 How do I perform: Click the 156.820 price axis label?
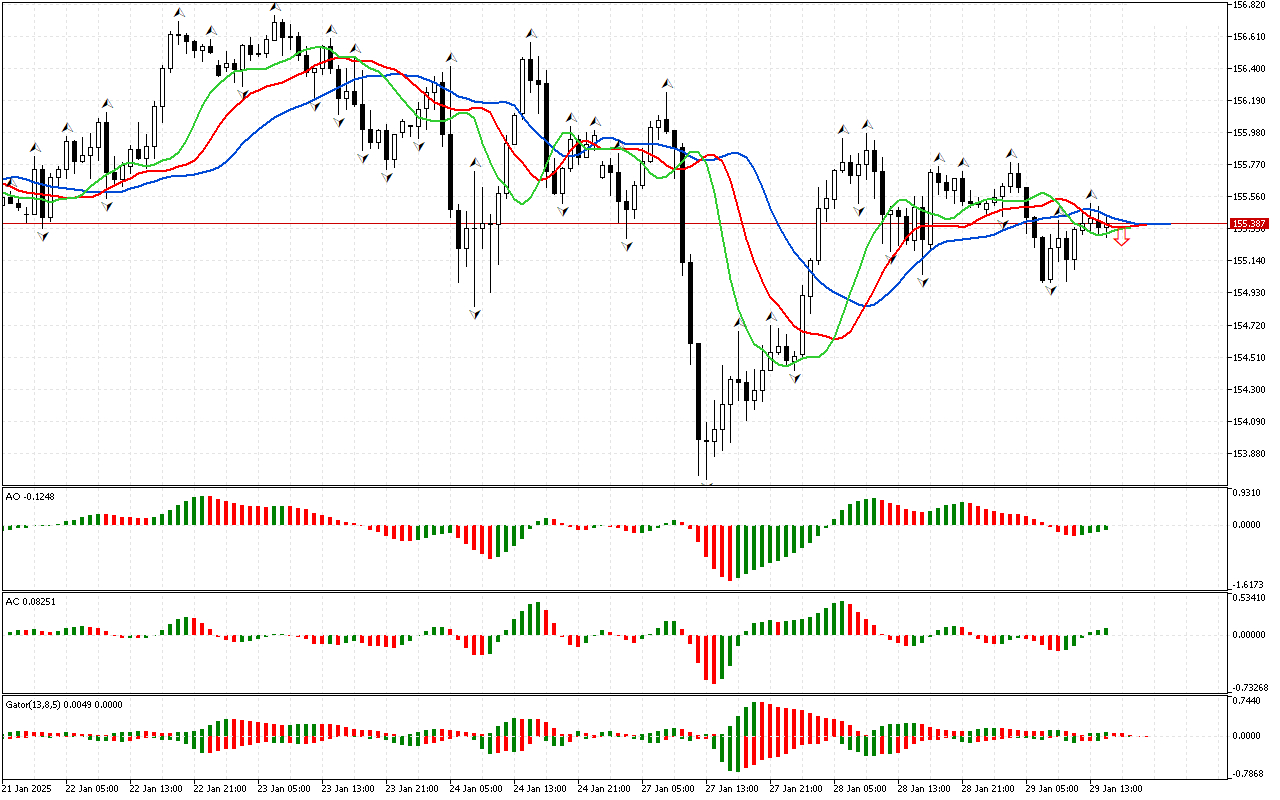tap(1248, 5)
